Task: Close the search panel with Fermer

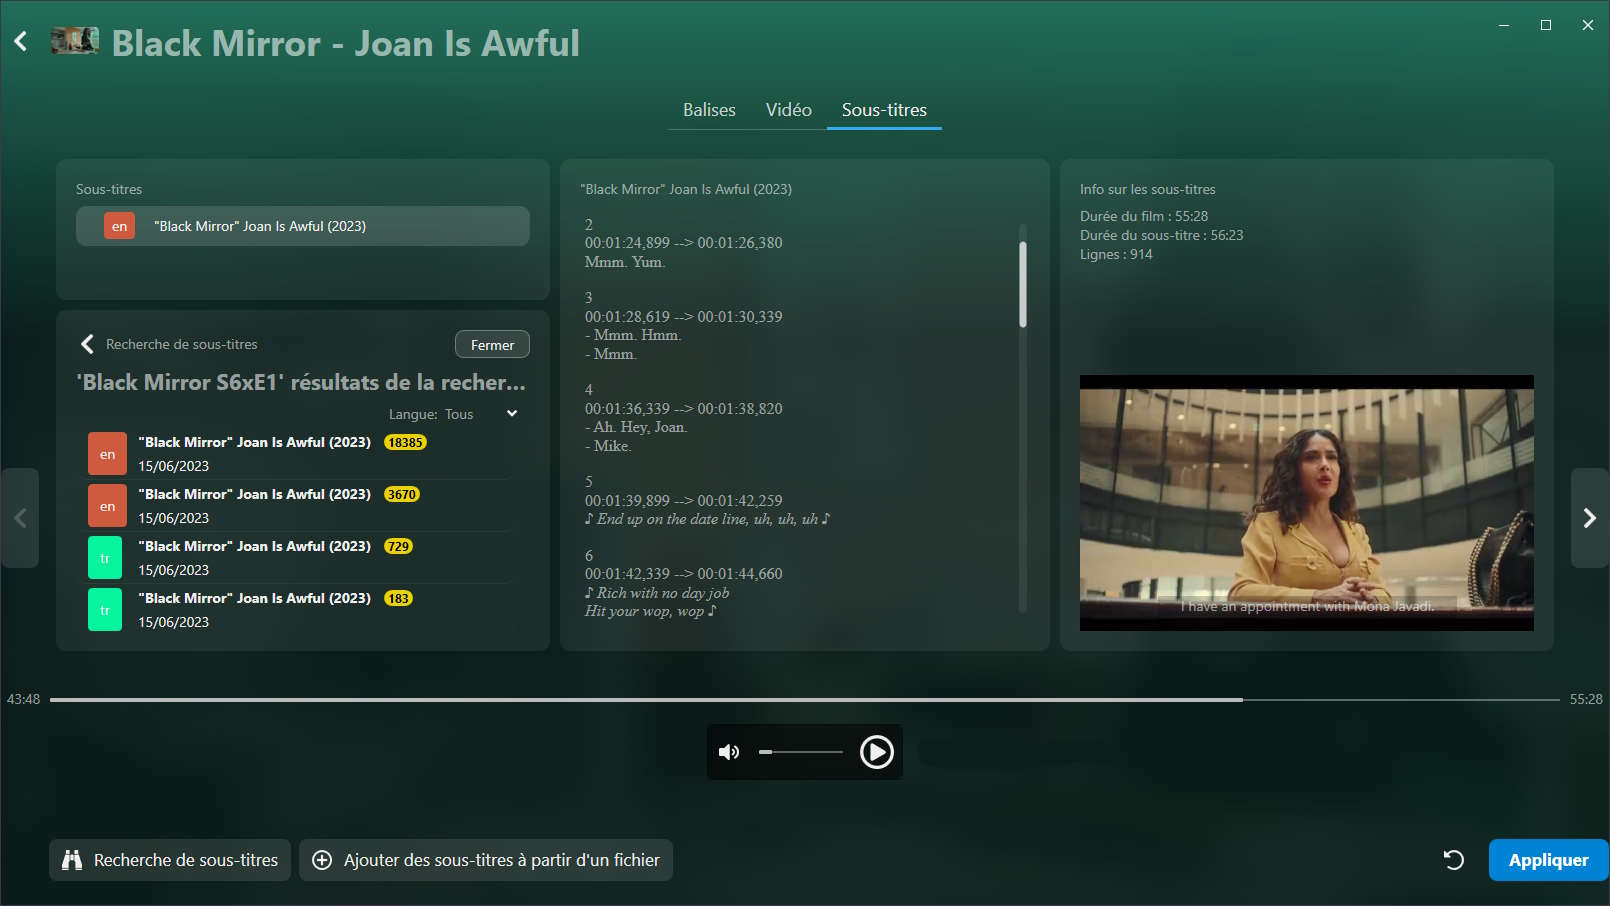Action: pyautogui.click(x=492, y=344)
